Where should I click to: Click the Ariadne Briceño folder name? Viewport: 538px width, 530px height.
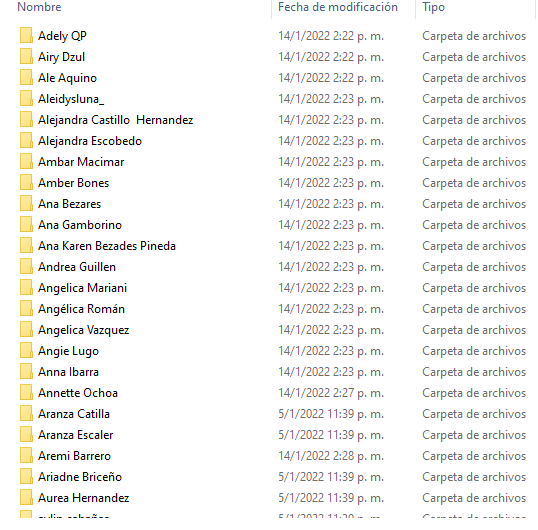(x=80, y=477)
